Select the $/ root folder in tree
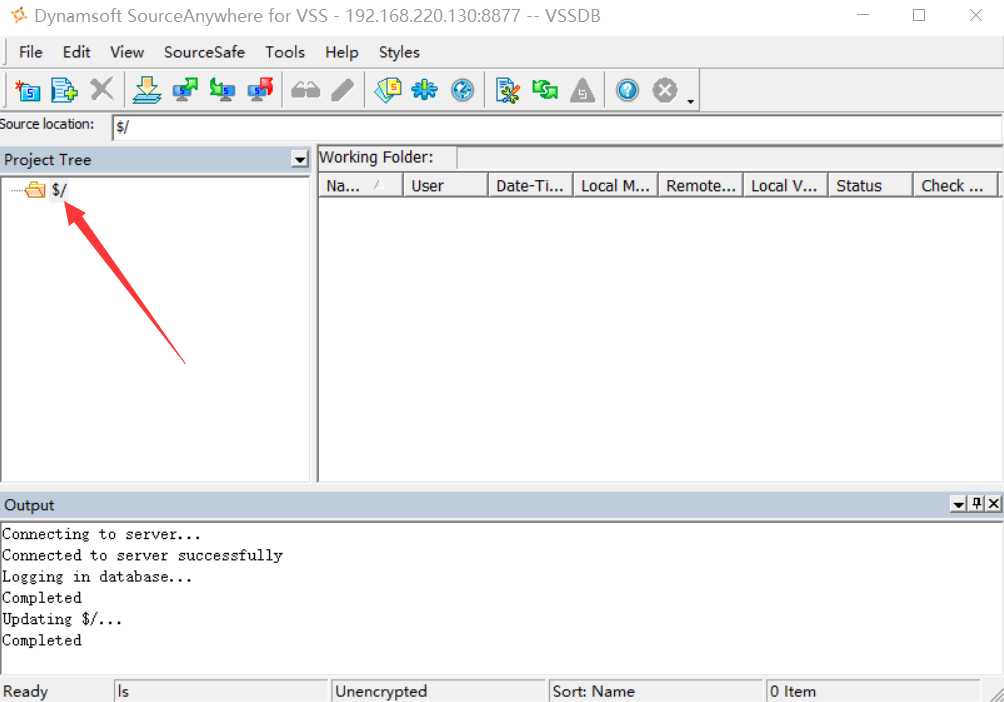The width and height of the screenshot is (1004, 702). 59,190
